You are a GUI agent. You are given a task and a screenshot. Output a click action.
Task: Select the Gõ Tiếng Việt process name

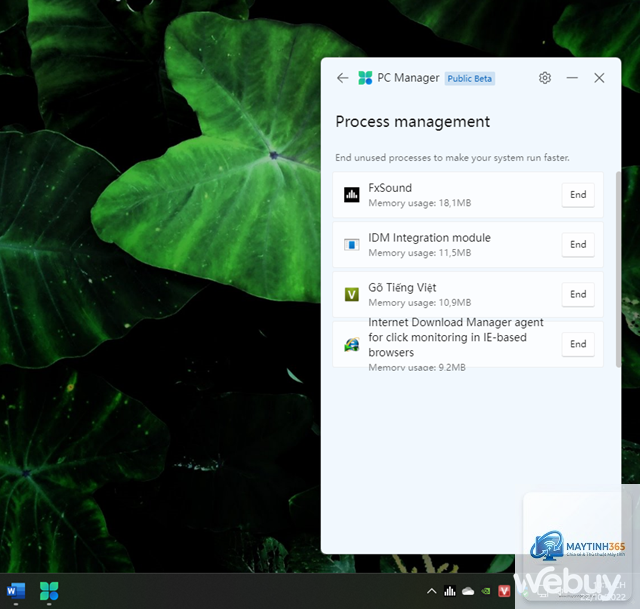402,287
